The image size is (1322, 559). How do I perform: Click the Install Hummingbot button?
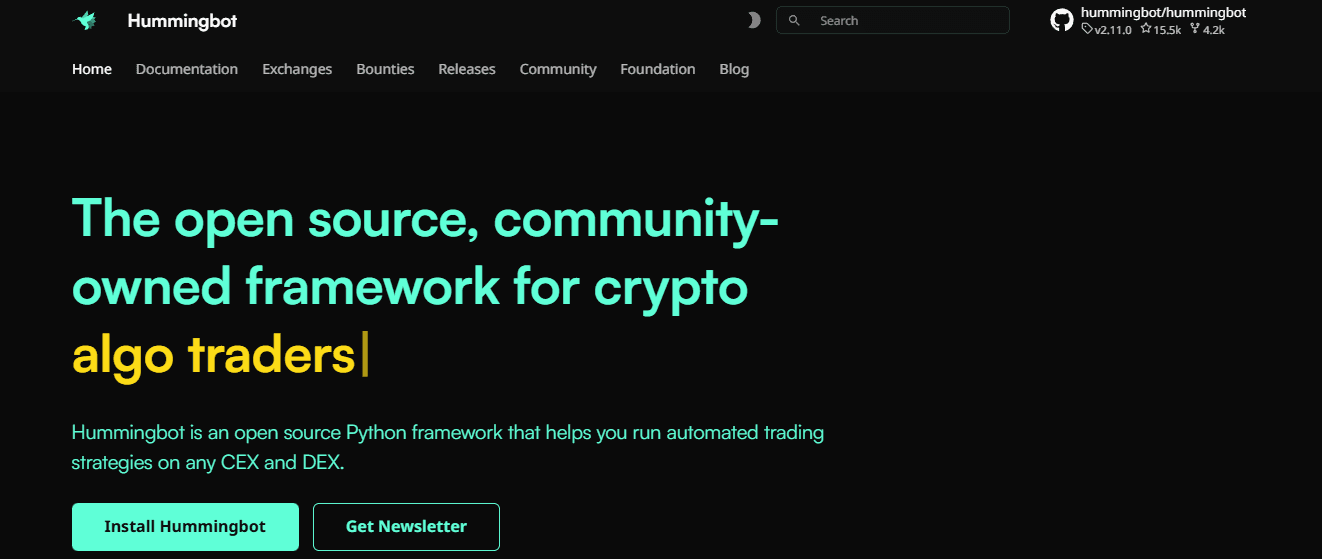[185, 526]
